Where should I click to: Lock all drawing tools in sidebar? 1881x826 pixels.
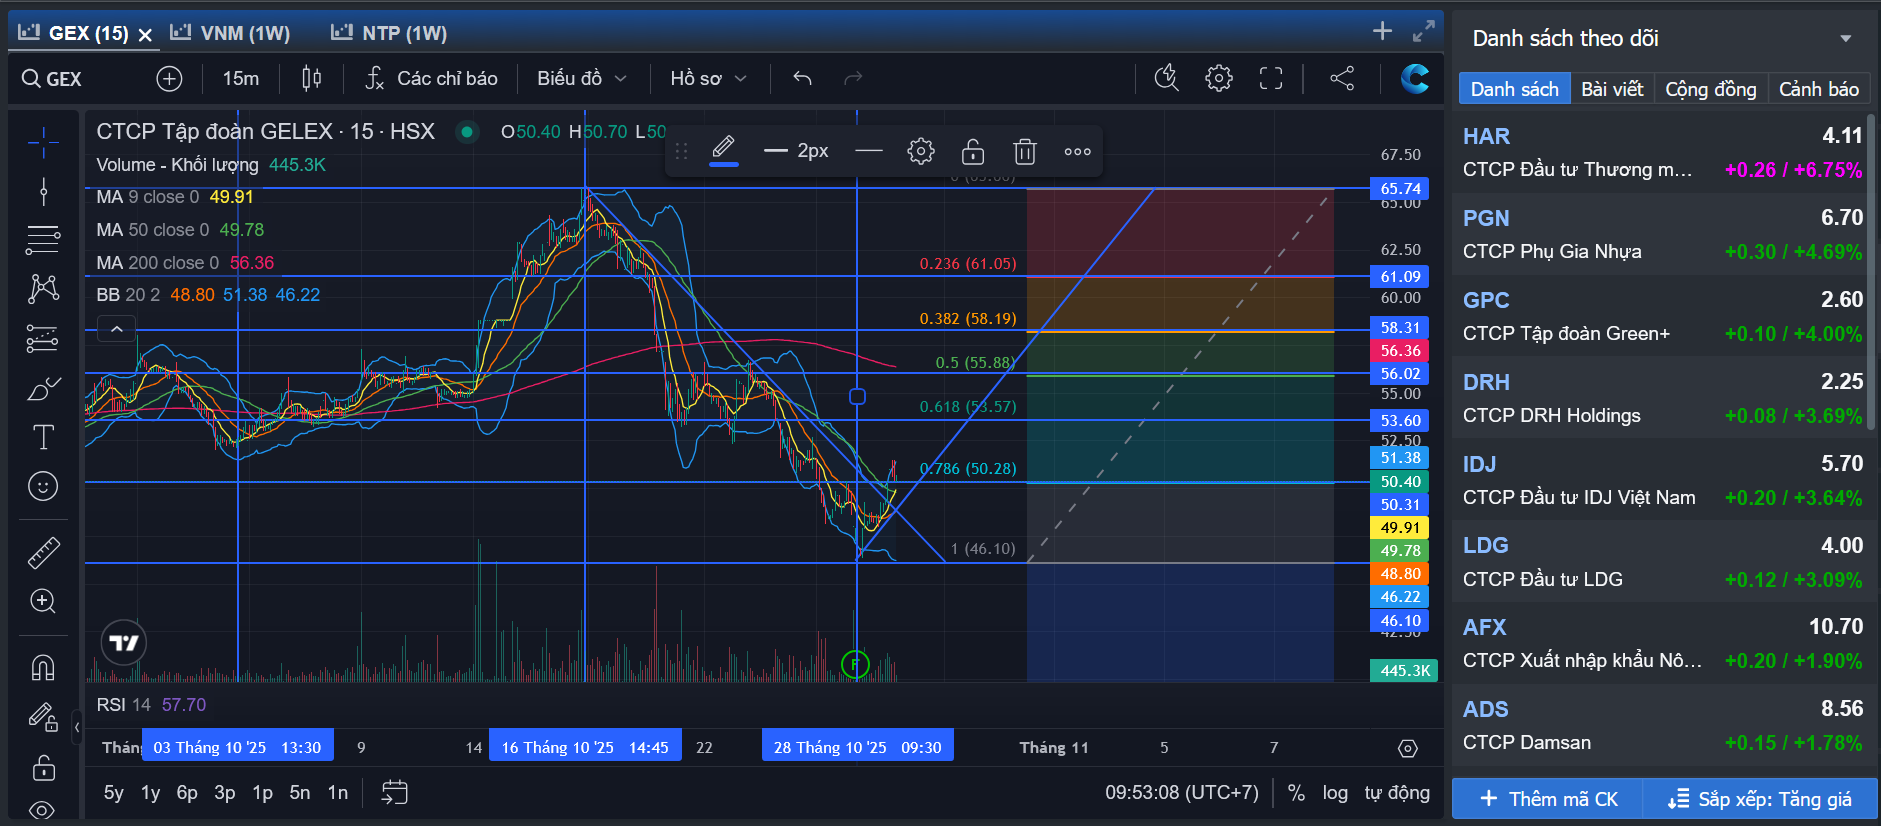(43, 768)
